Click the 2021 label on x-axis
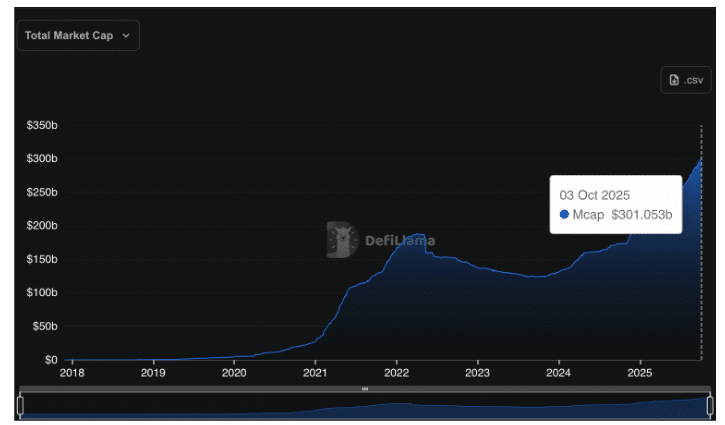This screenshot has height=425, width=725. point(315,373)
